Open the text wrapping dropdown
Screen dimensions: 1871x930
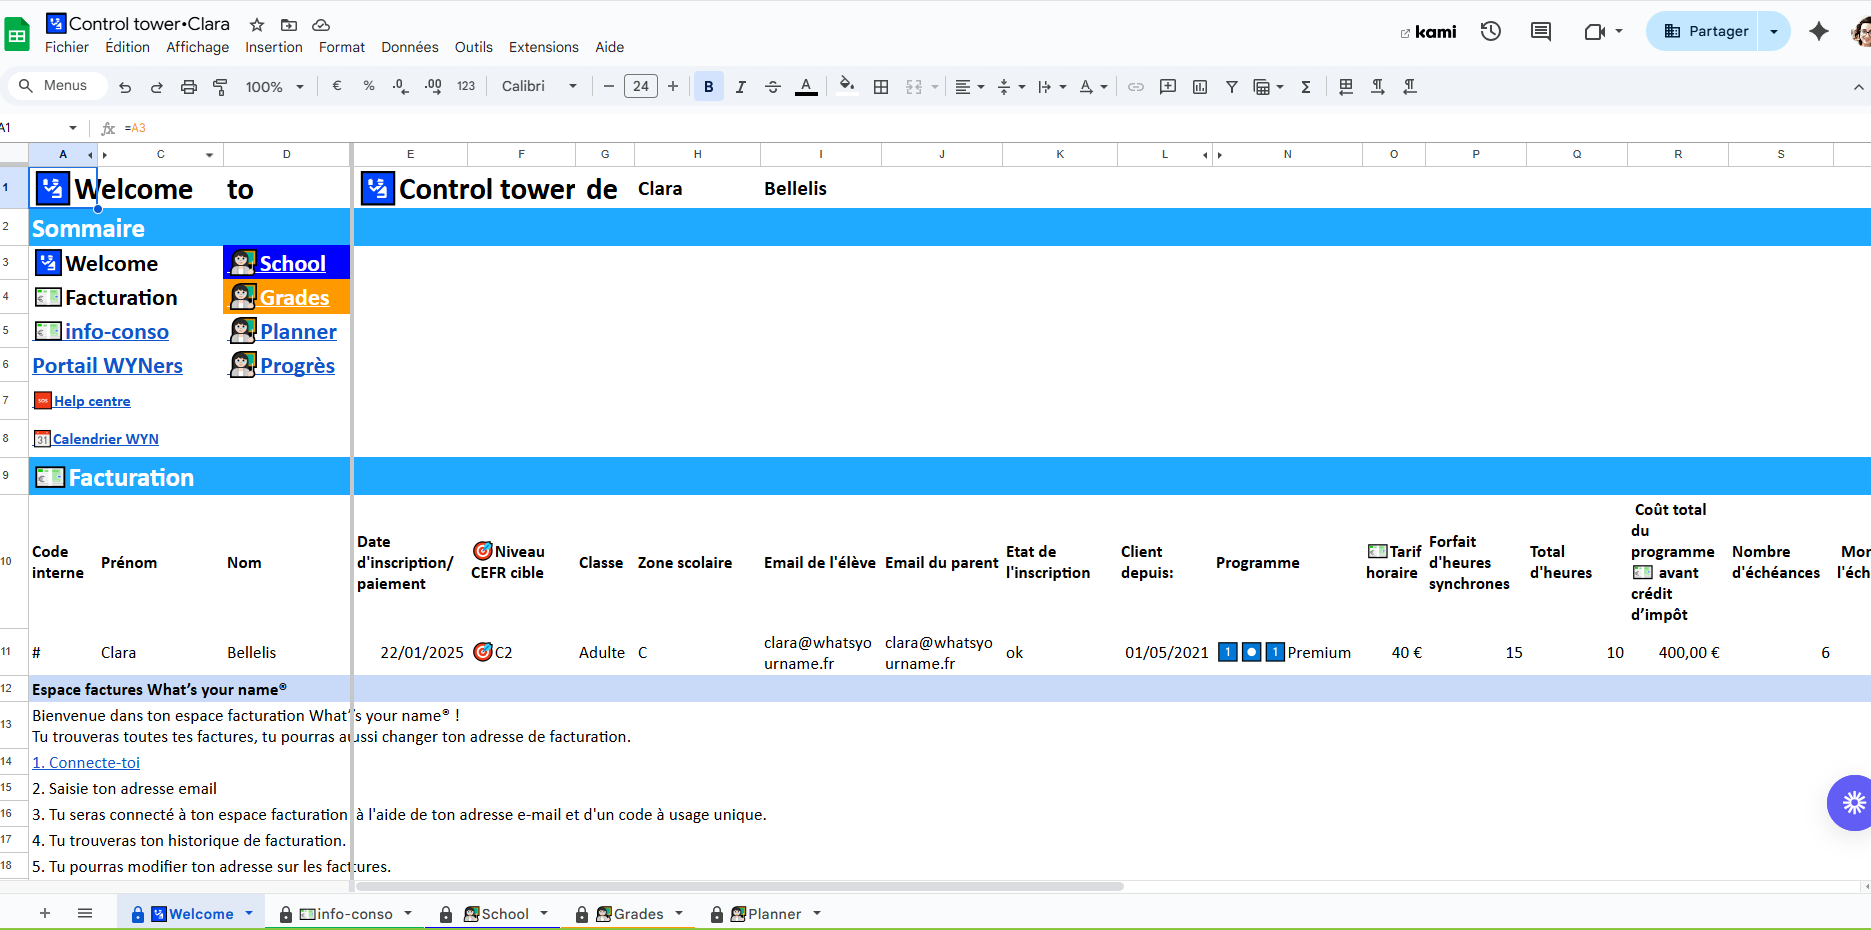pyautogui.click(x=1052, y=87)
